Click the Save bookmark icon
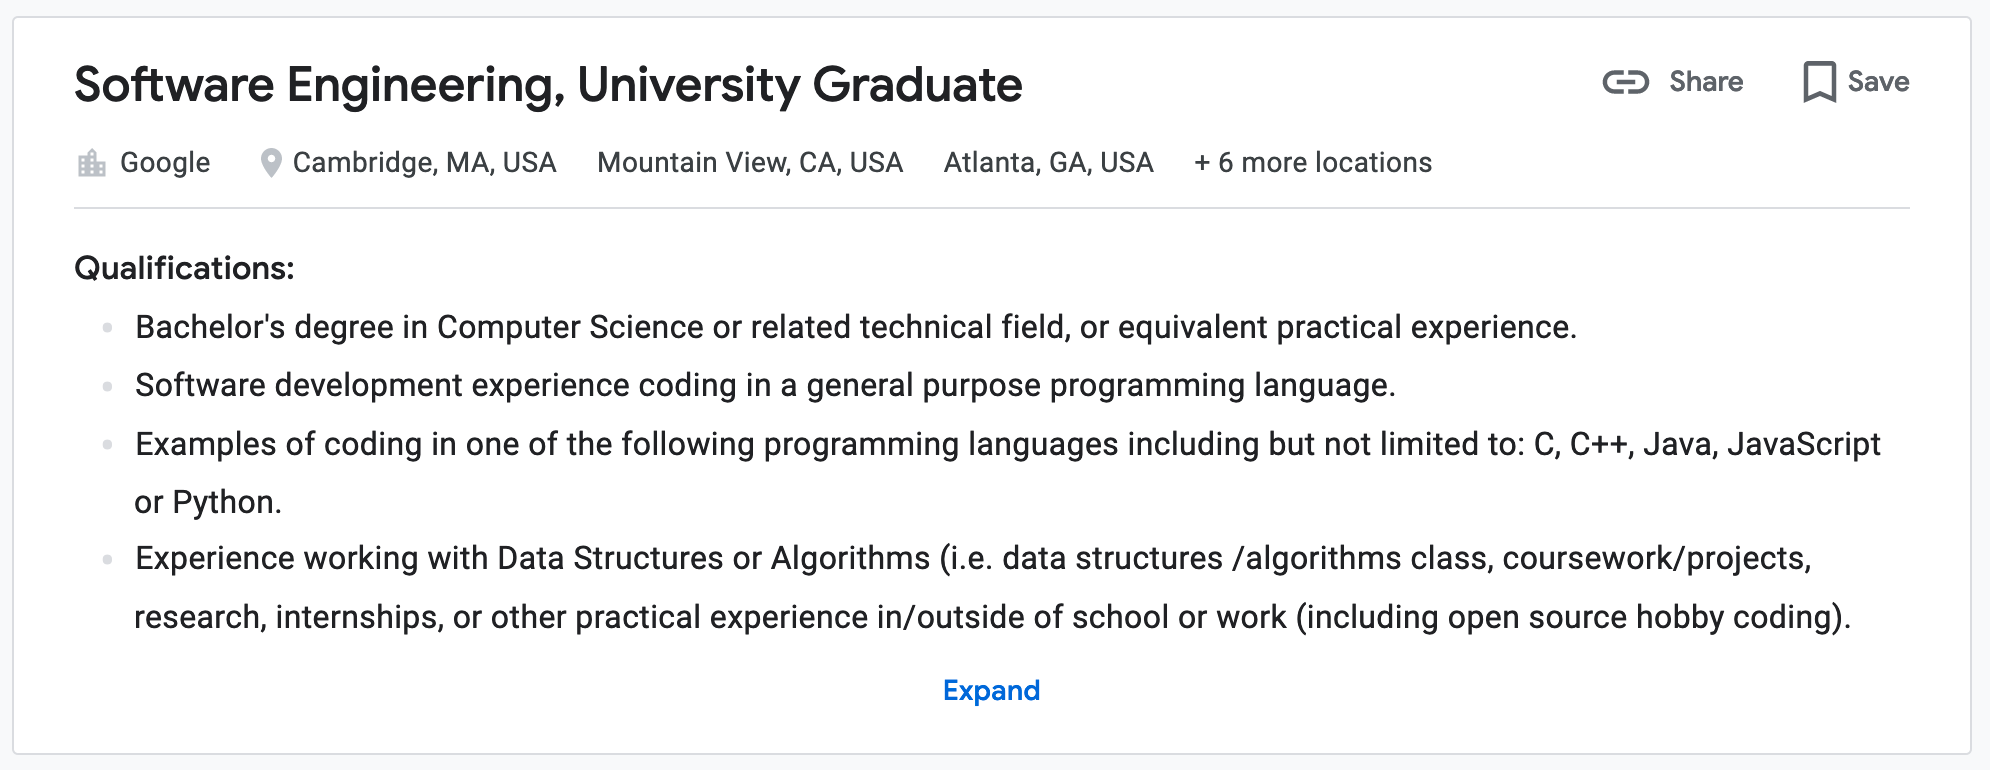This screenshot has height=770, width=1990. coord(1819,82)
